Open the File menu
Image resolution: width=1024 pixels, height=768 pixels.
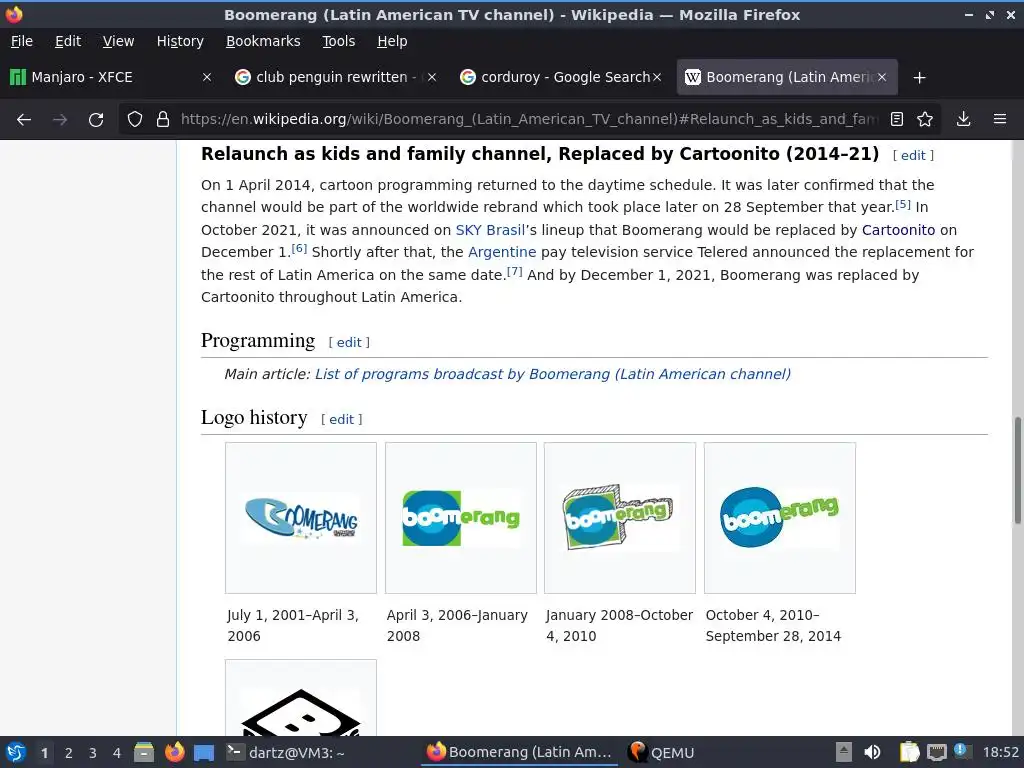(x=22, y=41)
